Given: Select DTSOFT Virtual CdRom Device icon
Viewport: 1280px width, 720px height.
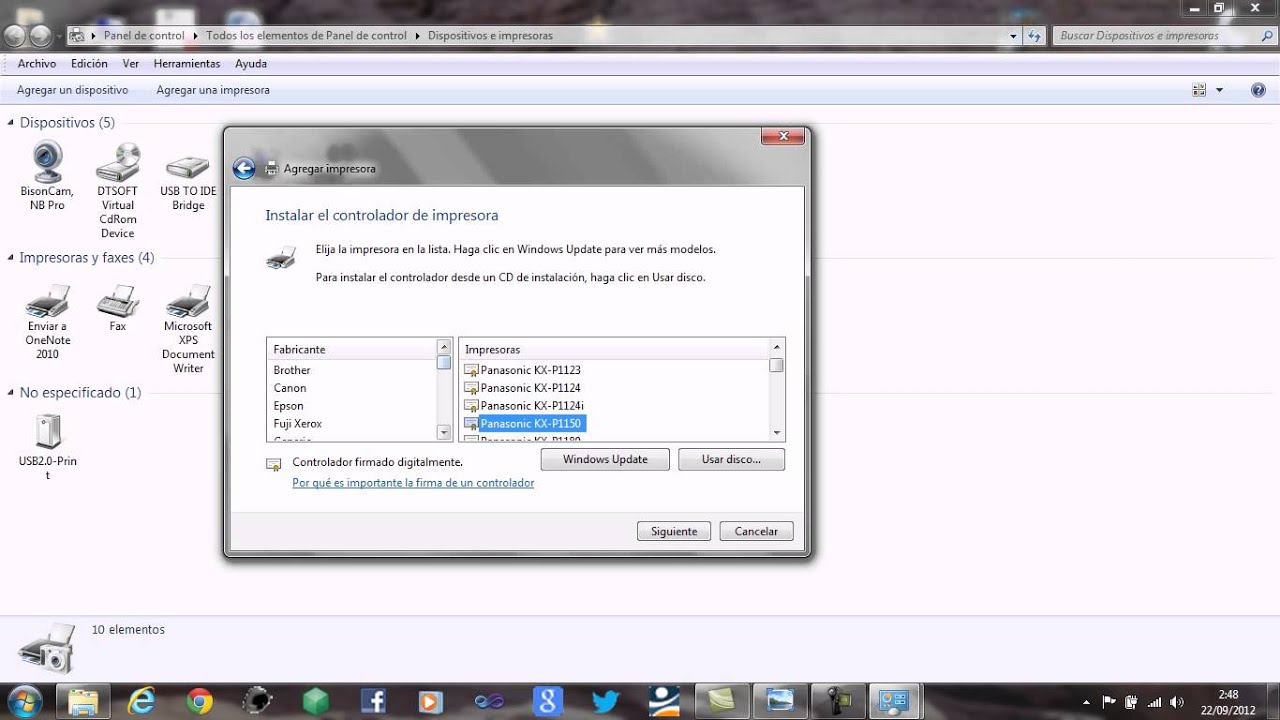Looking at the screenshot, I should [117, 190].
